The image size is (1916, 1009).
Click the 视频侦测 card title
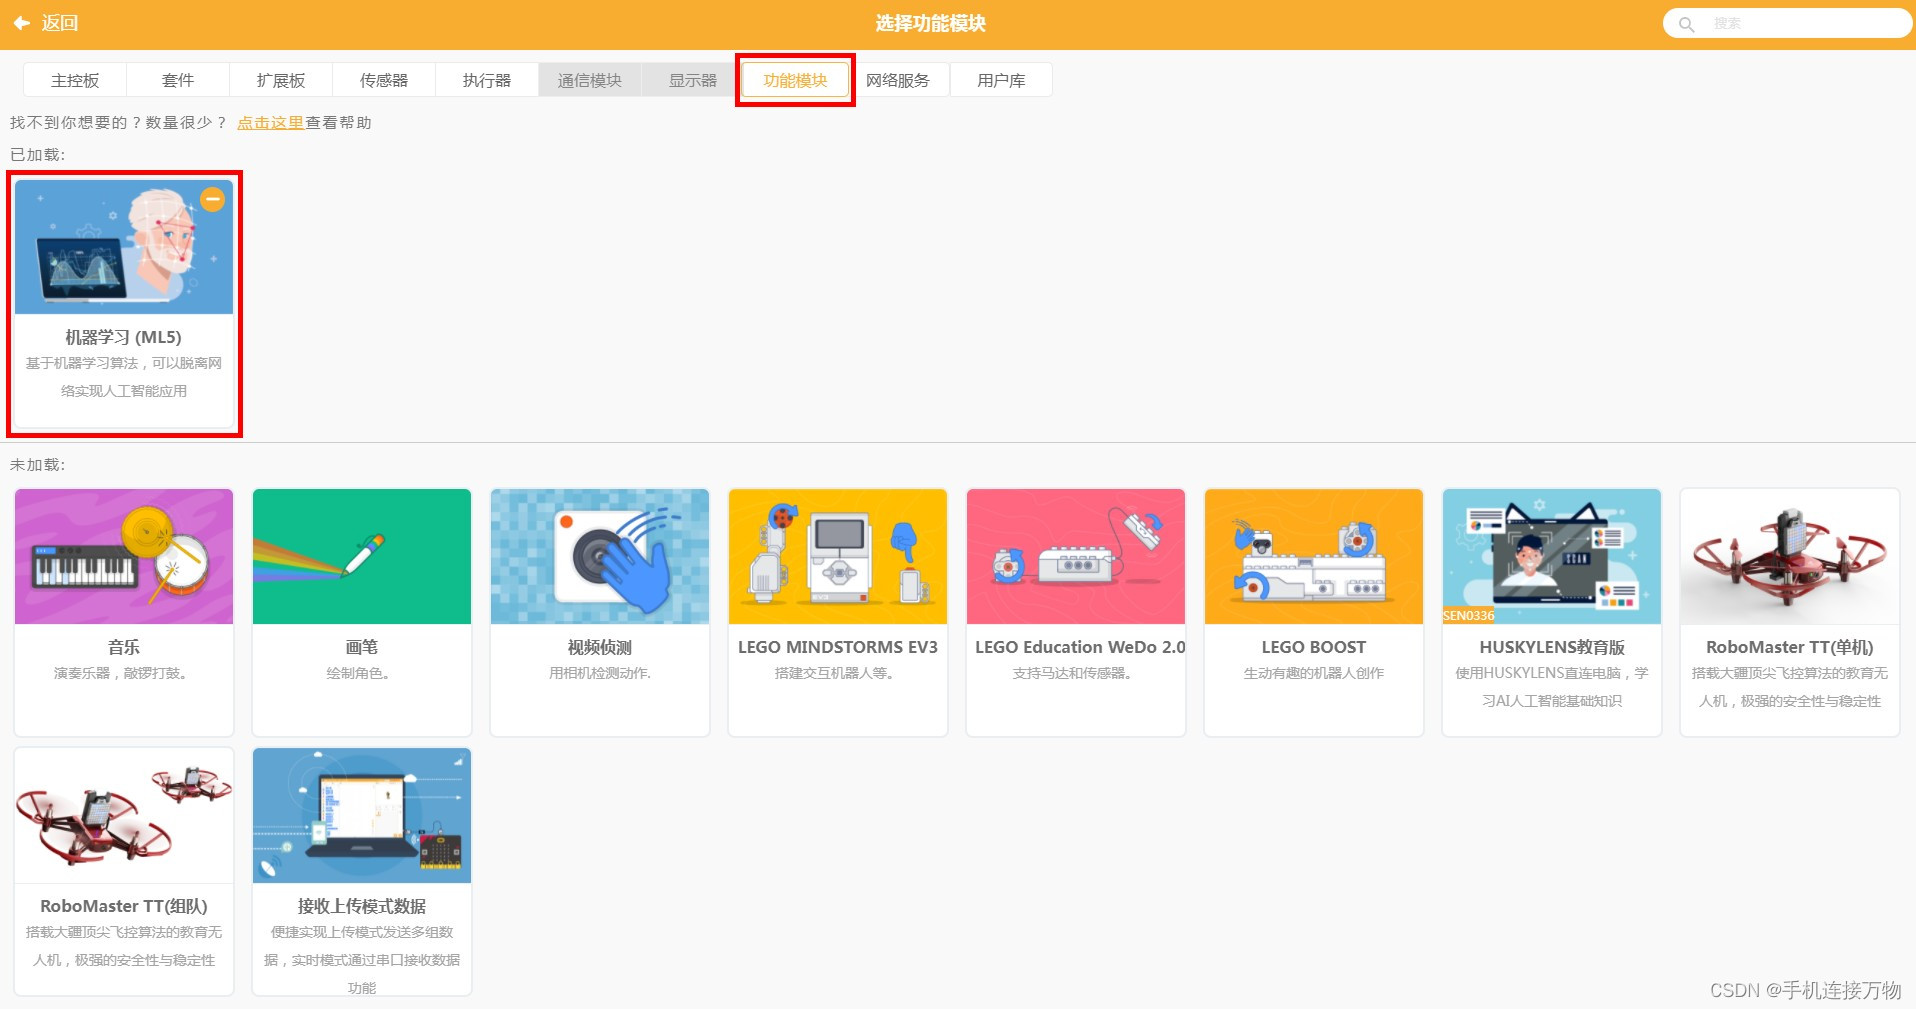coord(600,647)
